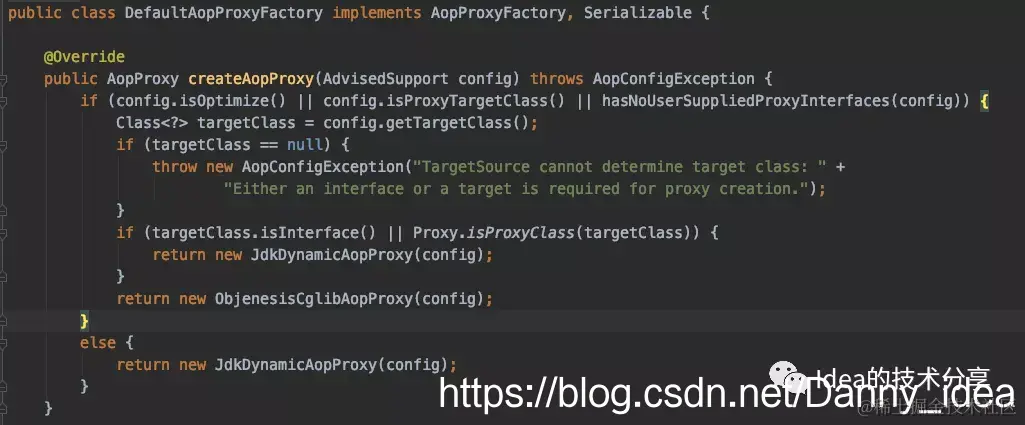This screenshot has width=1025, height=425.
Task: Collapse fold marker on createAopProxy method line
Action: click(x=3, y=79)
